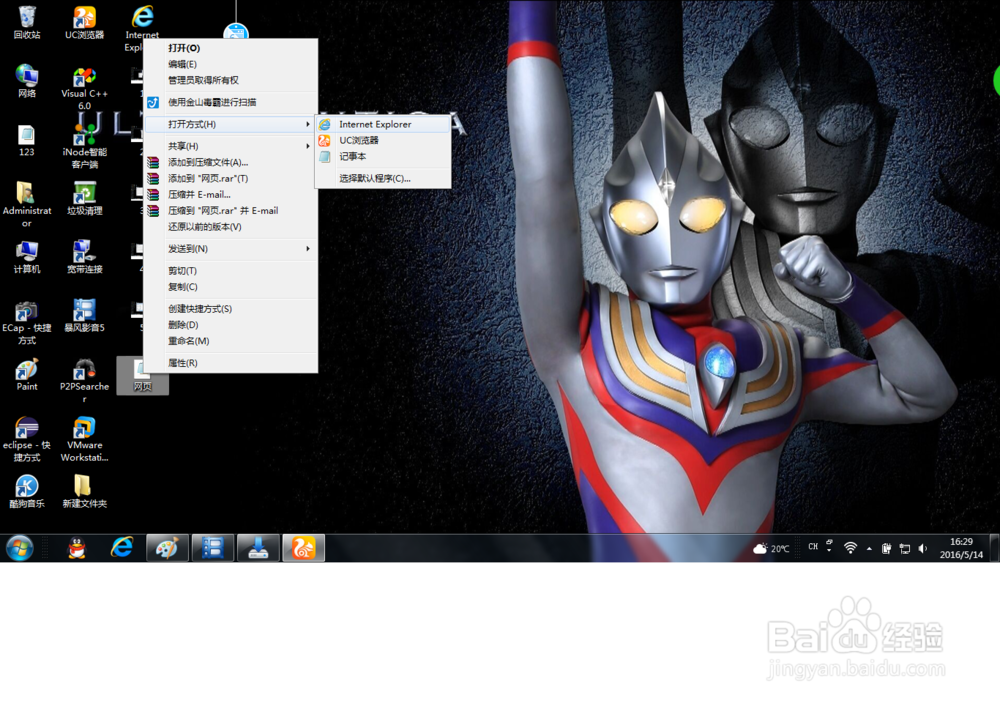Choose 重命名(M) in the context menu
This screenshot has width=1000, height=703.
(x=231, y=341)
